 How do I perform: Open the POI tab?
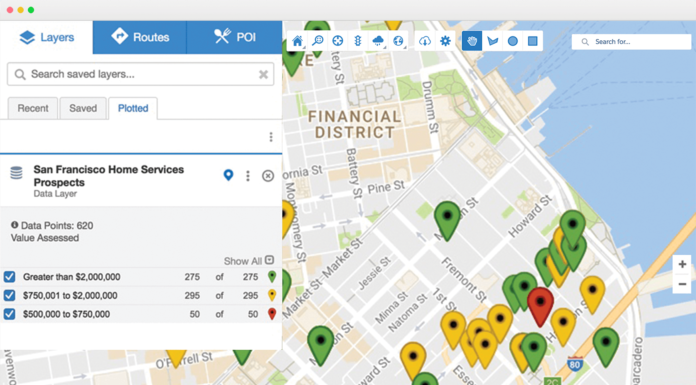[x=234, y=37]
